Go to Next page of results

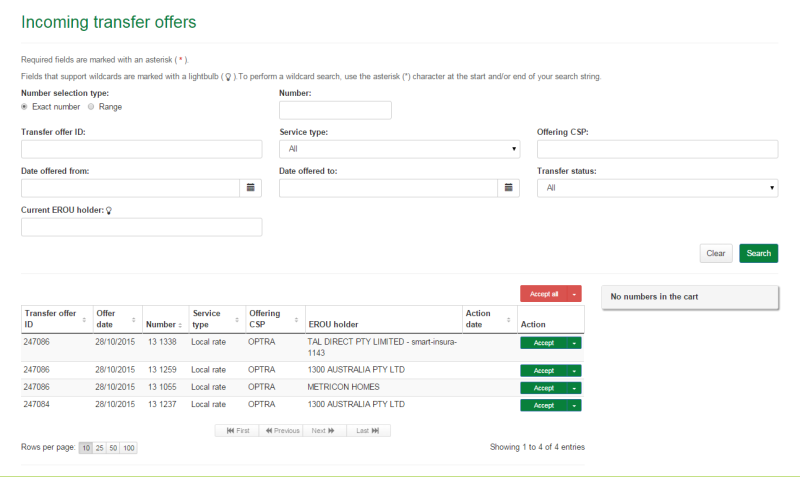[x=324, y=431]
